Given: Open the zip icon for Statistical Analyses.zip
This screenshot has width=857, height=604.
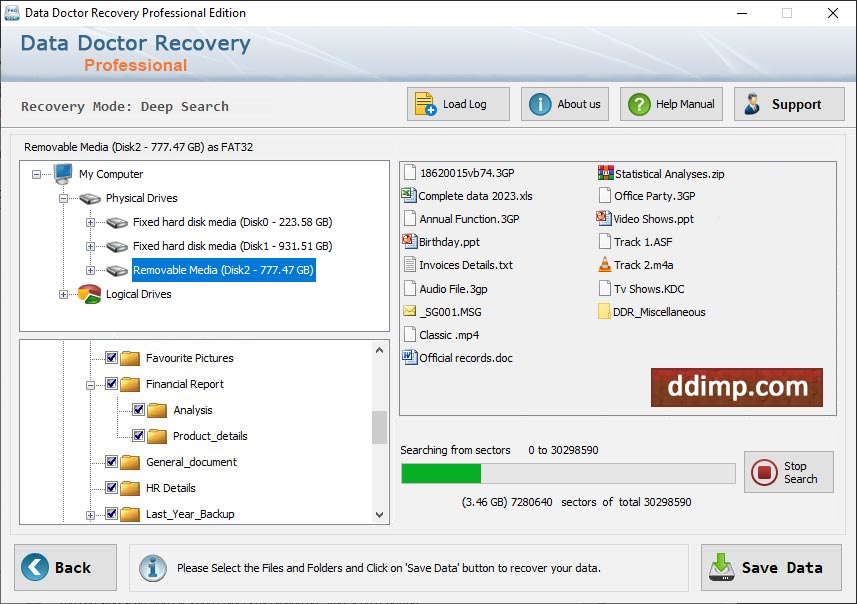Looking at the screenshot, I should pos(604,173).
